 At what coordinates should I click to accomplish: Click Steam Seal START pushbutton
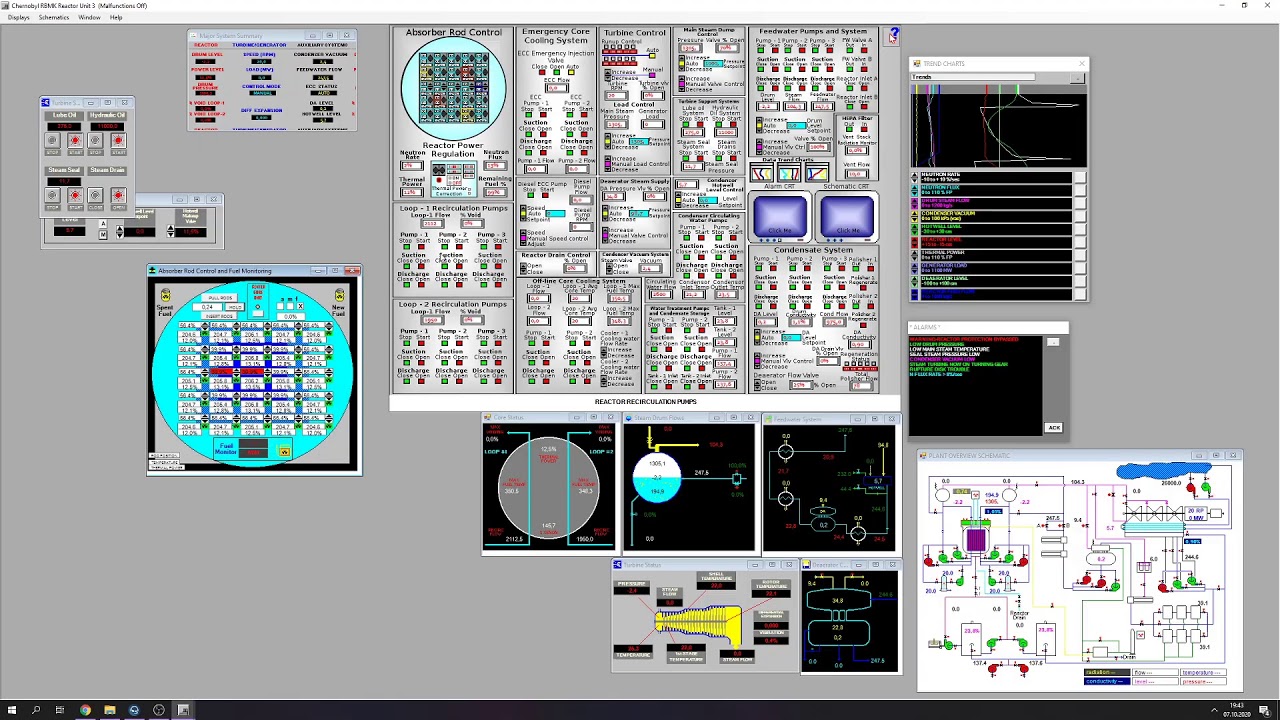coord(75,196)
